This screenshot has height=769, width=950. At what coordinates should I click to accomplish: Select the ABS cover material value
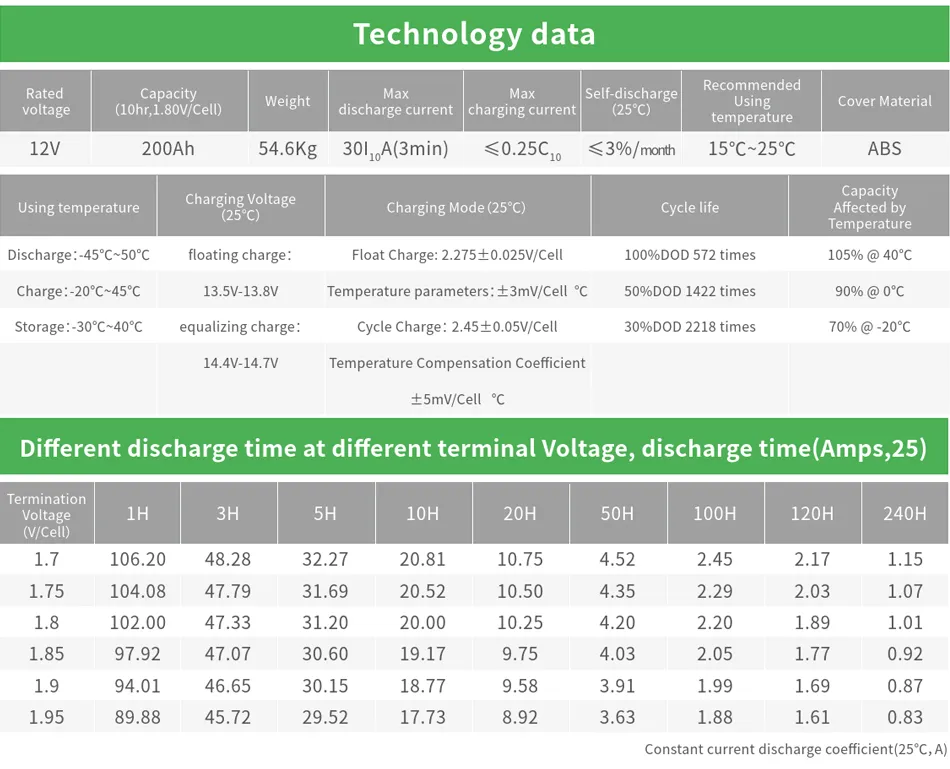(x=884, y=149)
